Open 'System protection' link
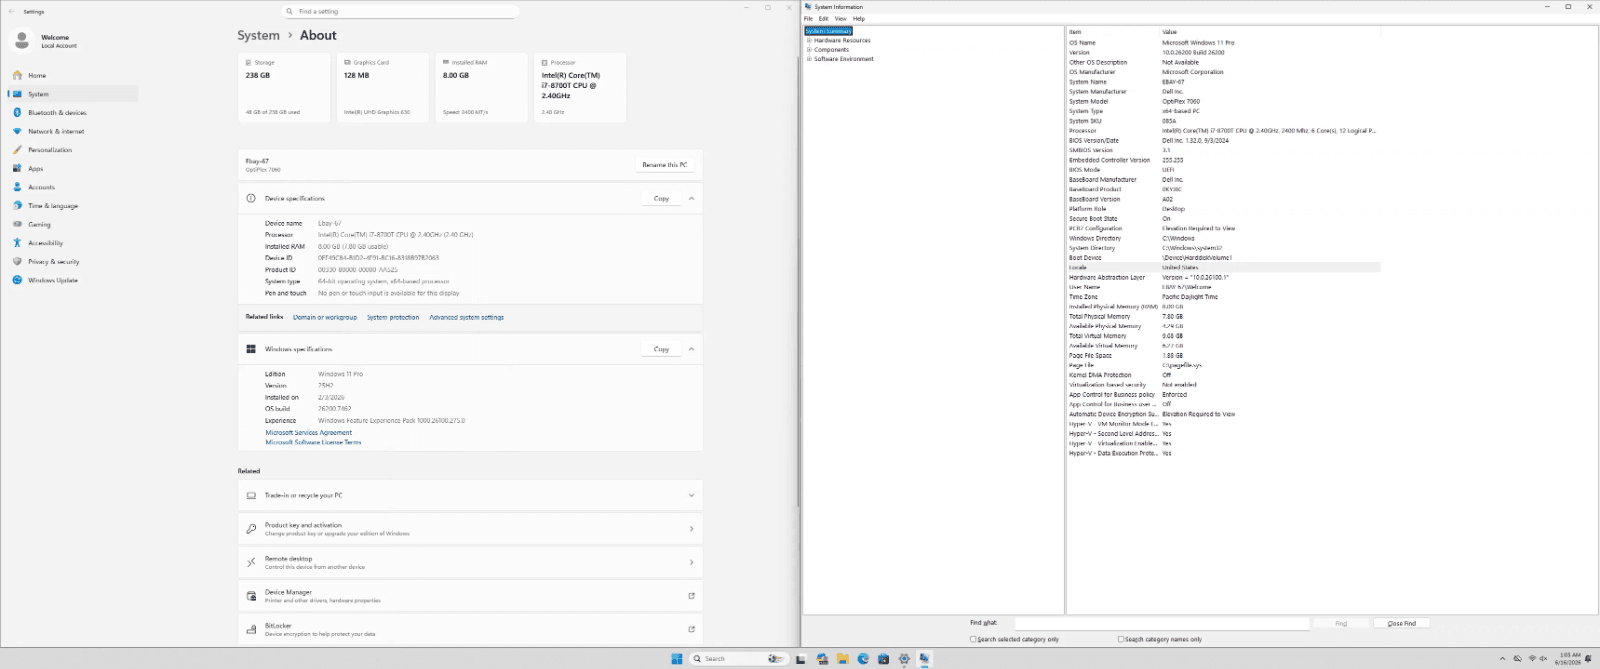Viewport: 1600px width, 669px height. [393, 317]
